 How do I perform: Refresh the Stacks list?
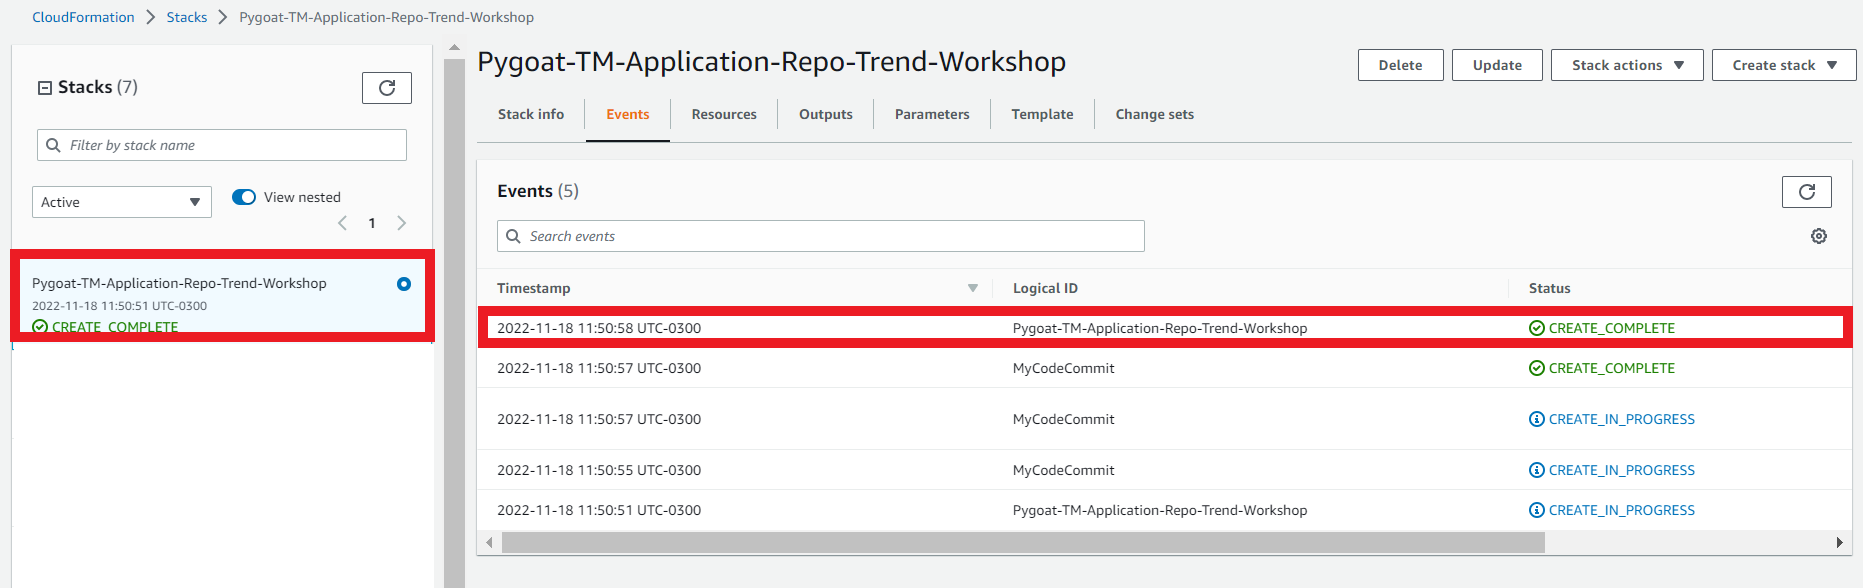387,88
